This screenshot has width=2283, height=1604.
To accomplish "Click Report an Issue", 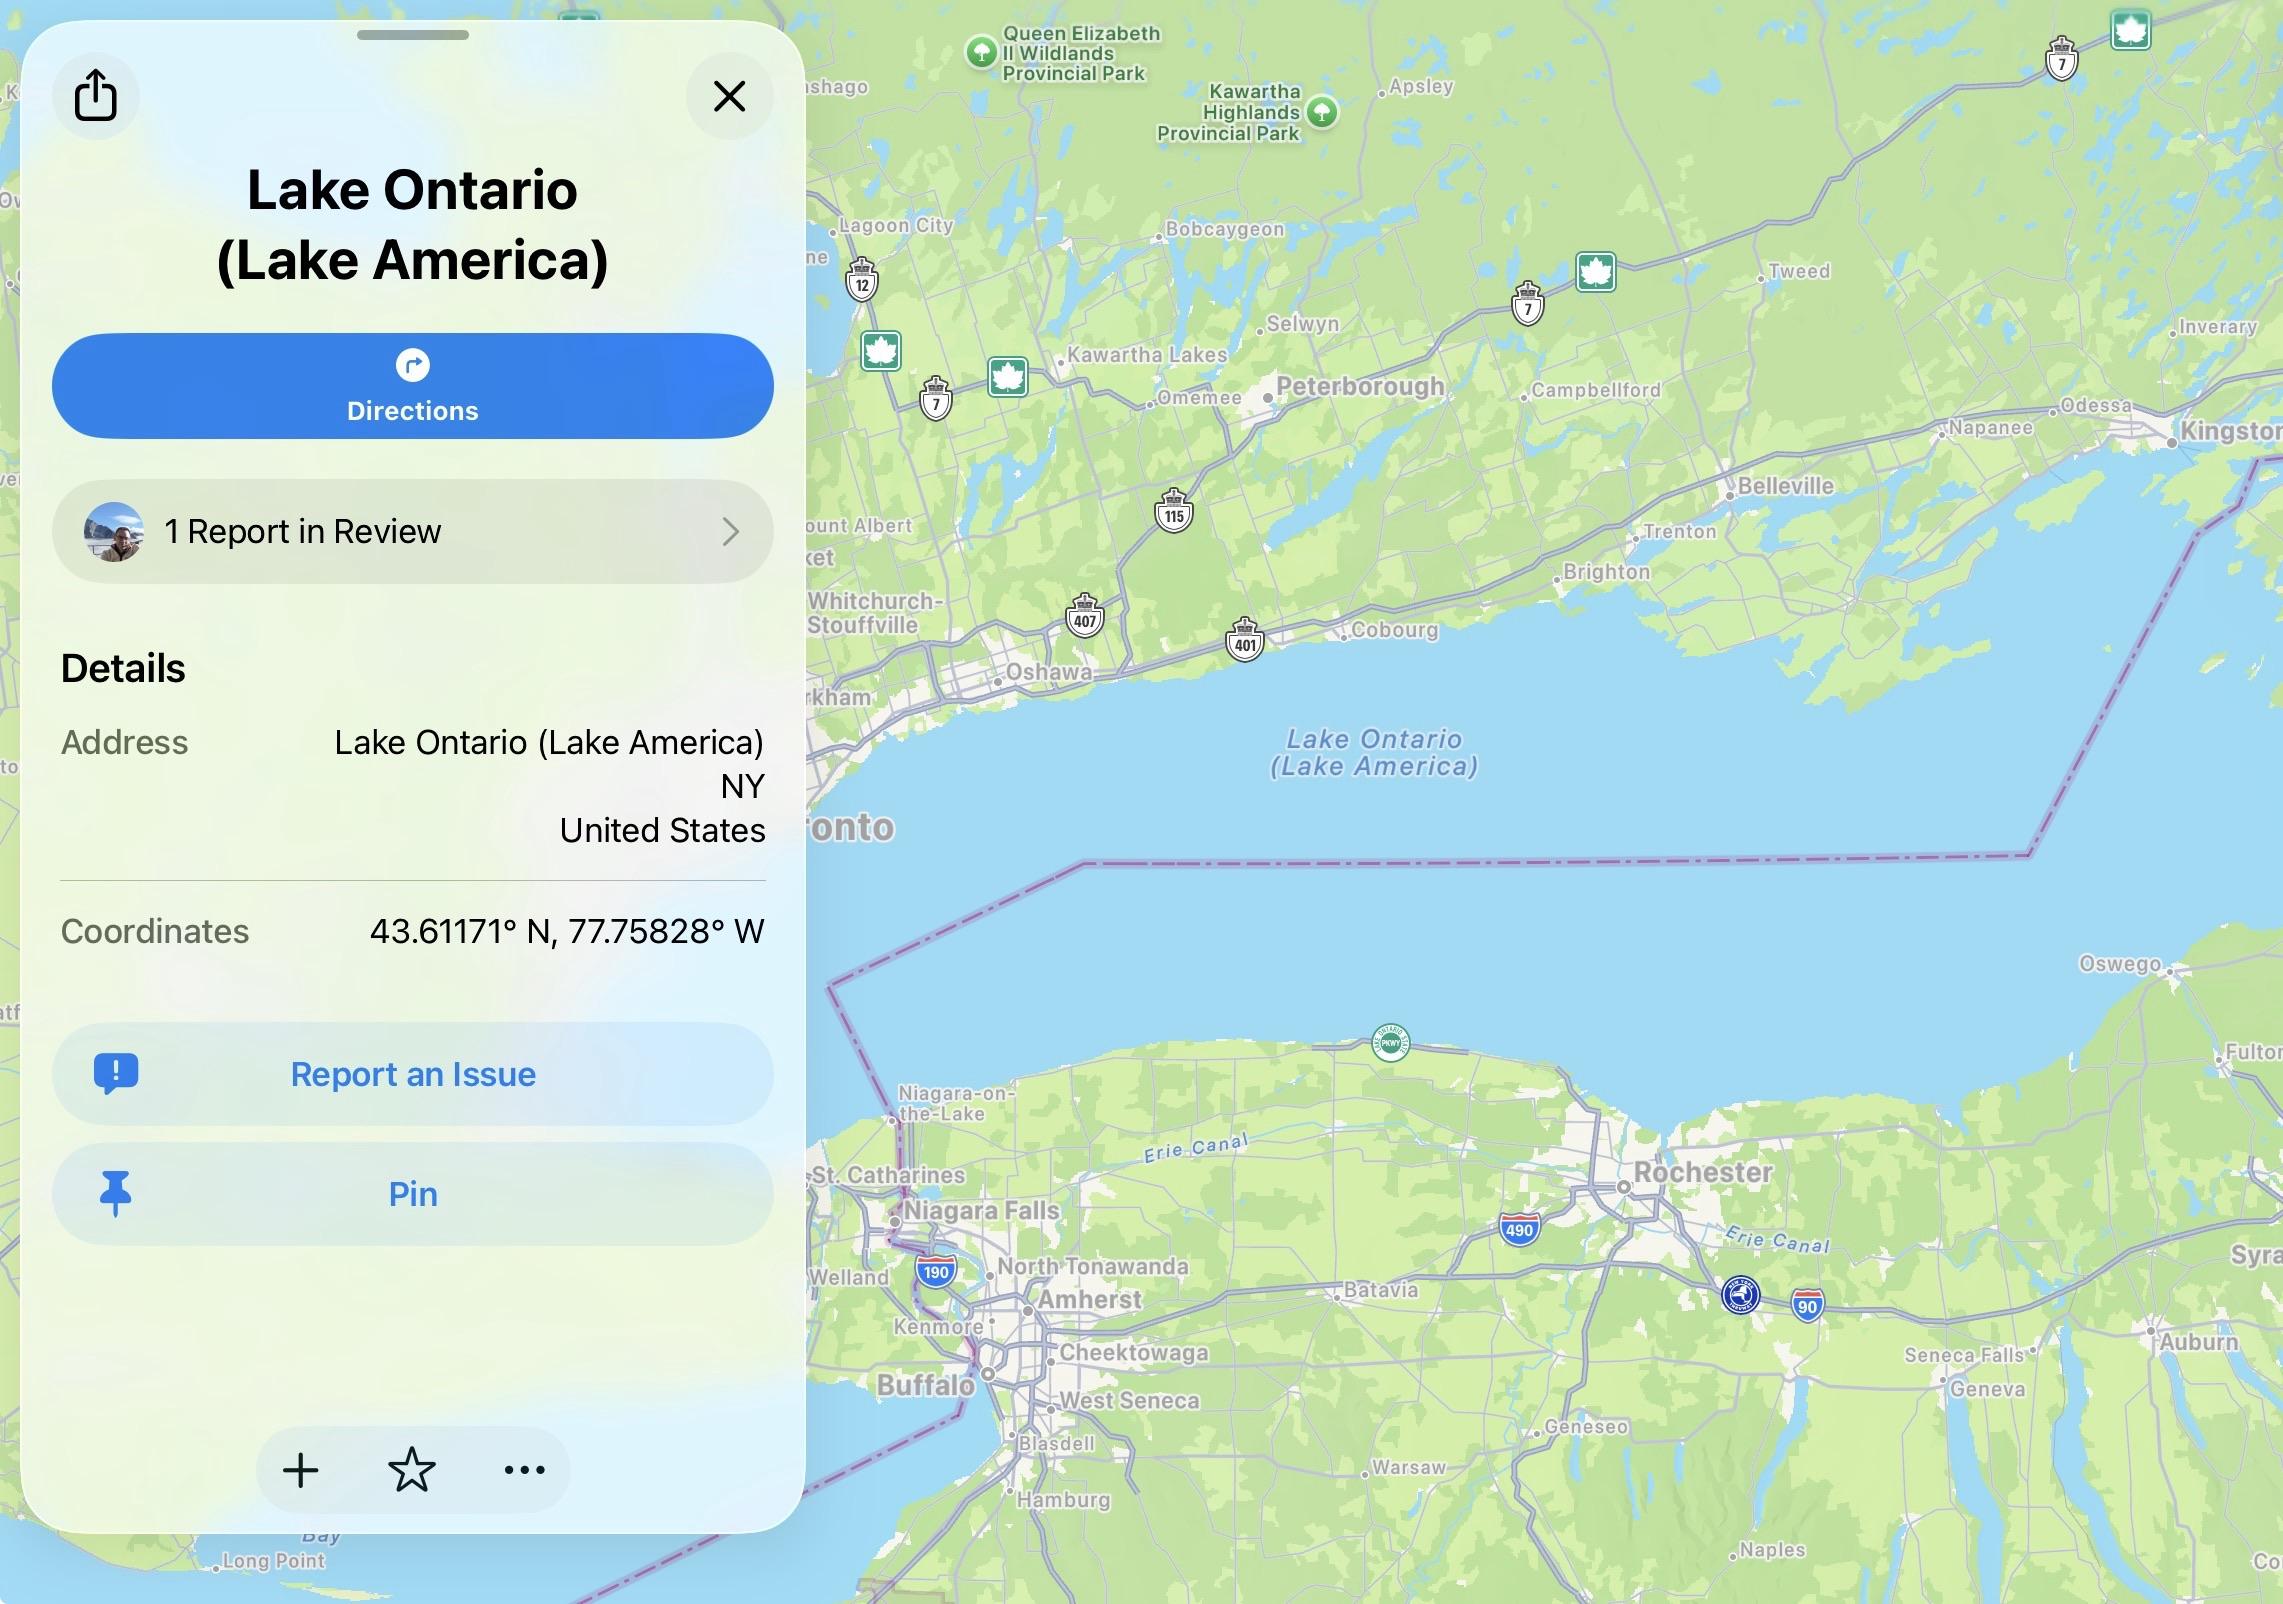I will (x=412, y=1074).
